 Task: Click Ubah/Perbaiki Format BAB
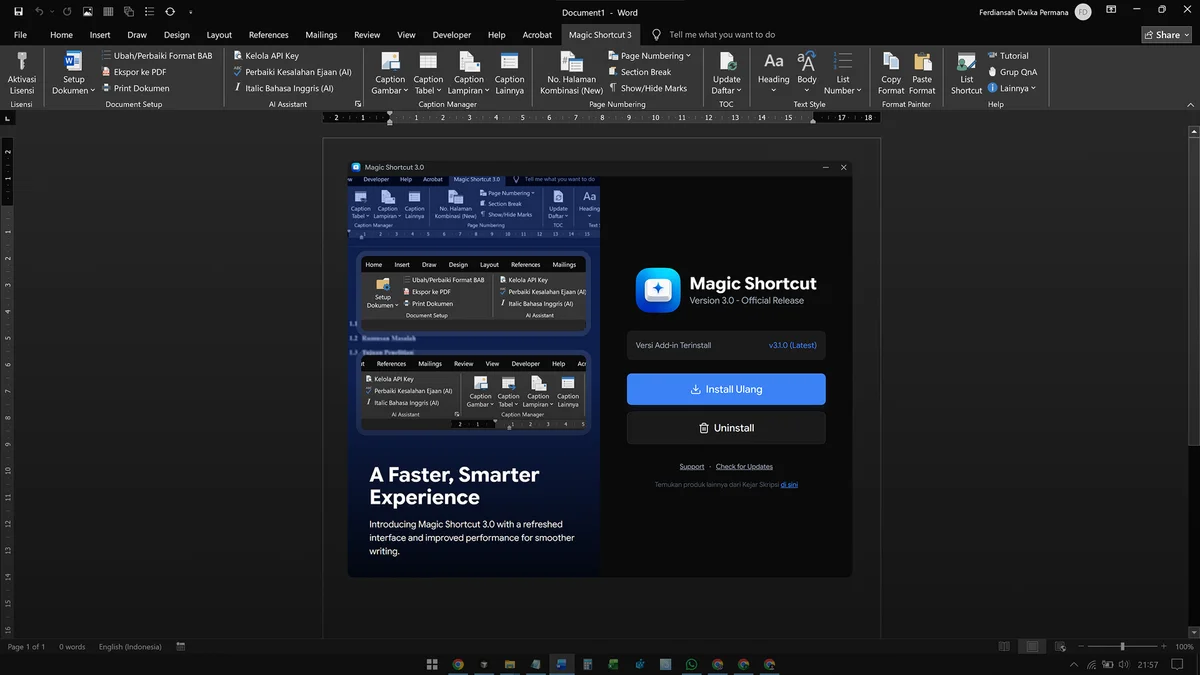pos(156,56)
